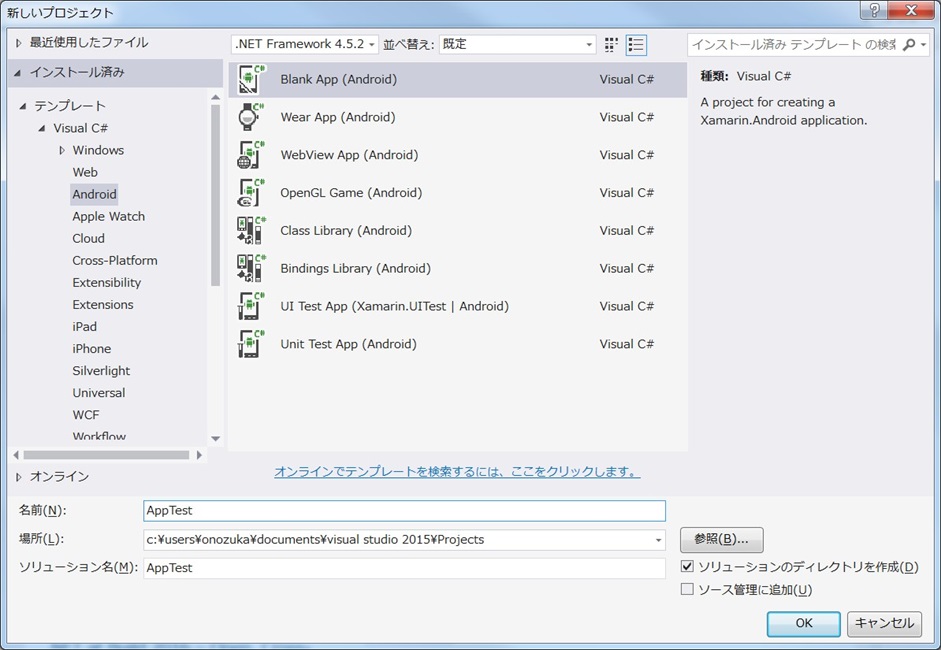
Task: Click the 参照(B)... browse button
Action: (x=721, y=540)
